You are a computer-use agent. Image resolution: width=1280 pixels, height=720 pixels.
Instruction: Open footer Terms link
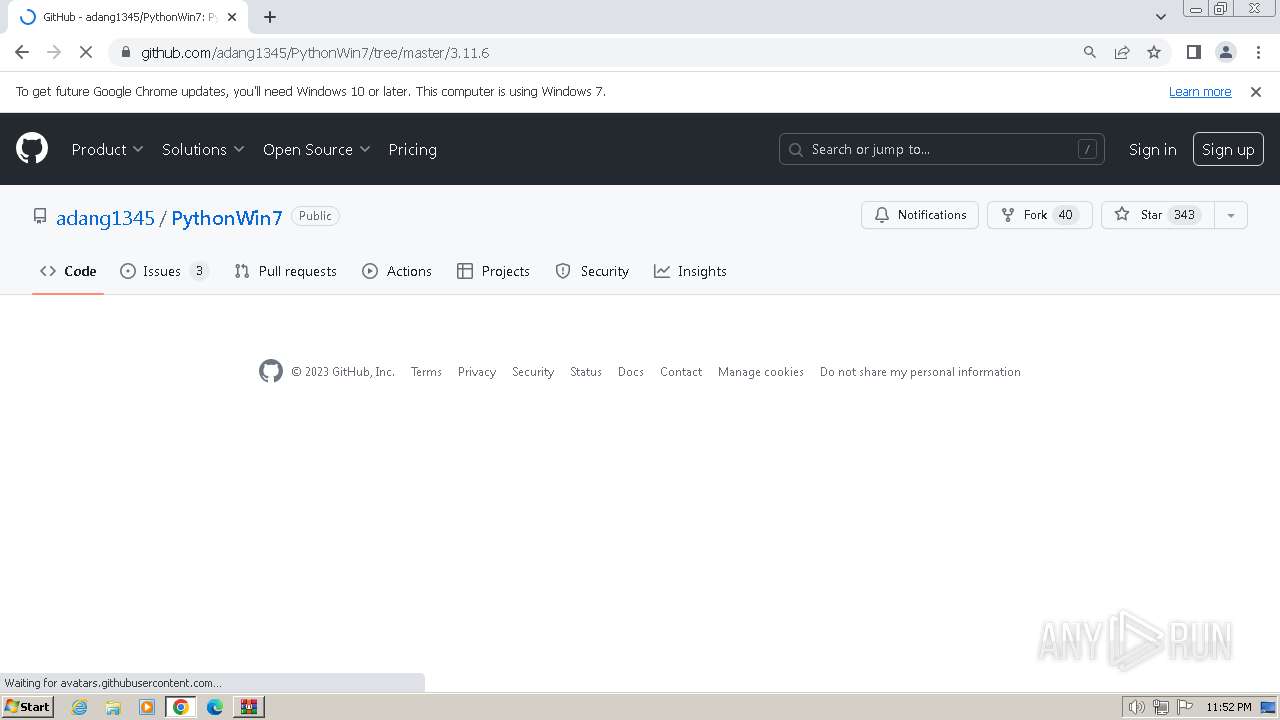point(426,372)
